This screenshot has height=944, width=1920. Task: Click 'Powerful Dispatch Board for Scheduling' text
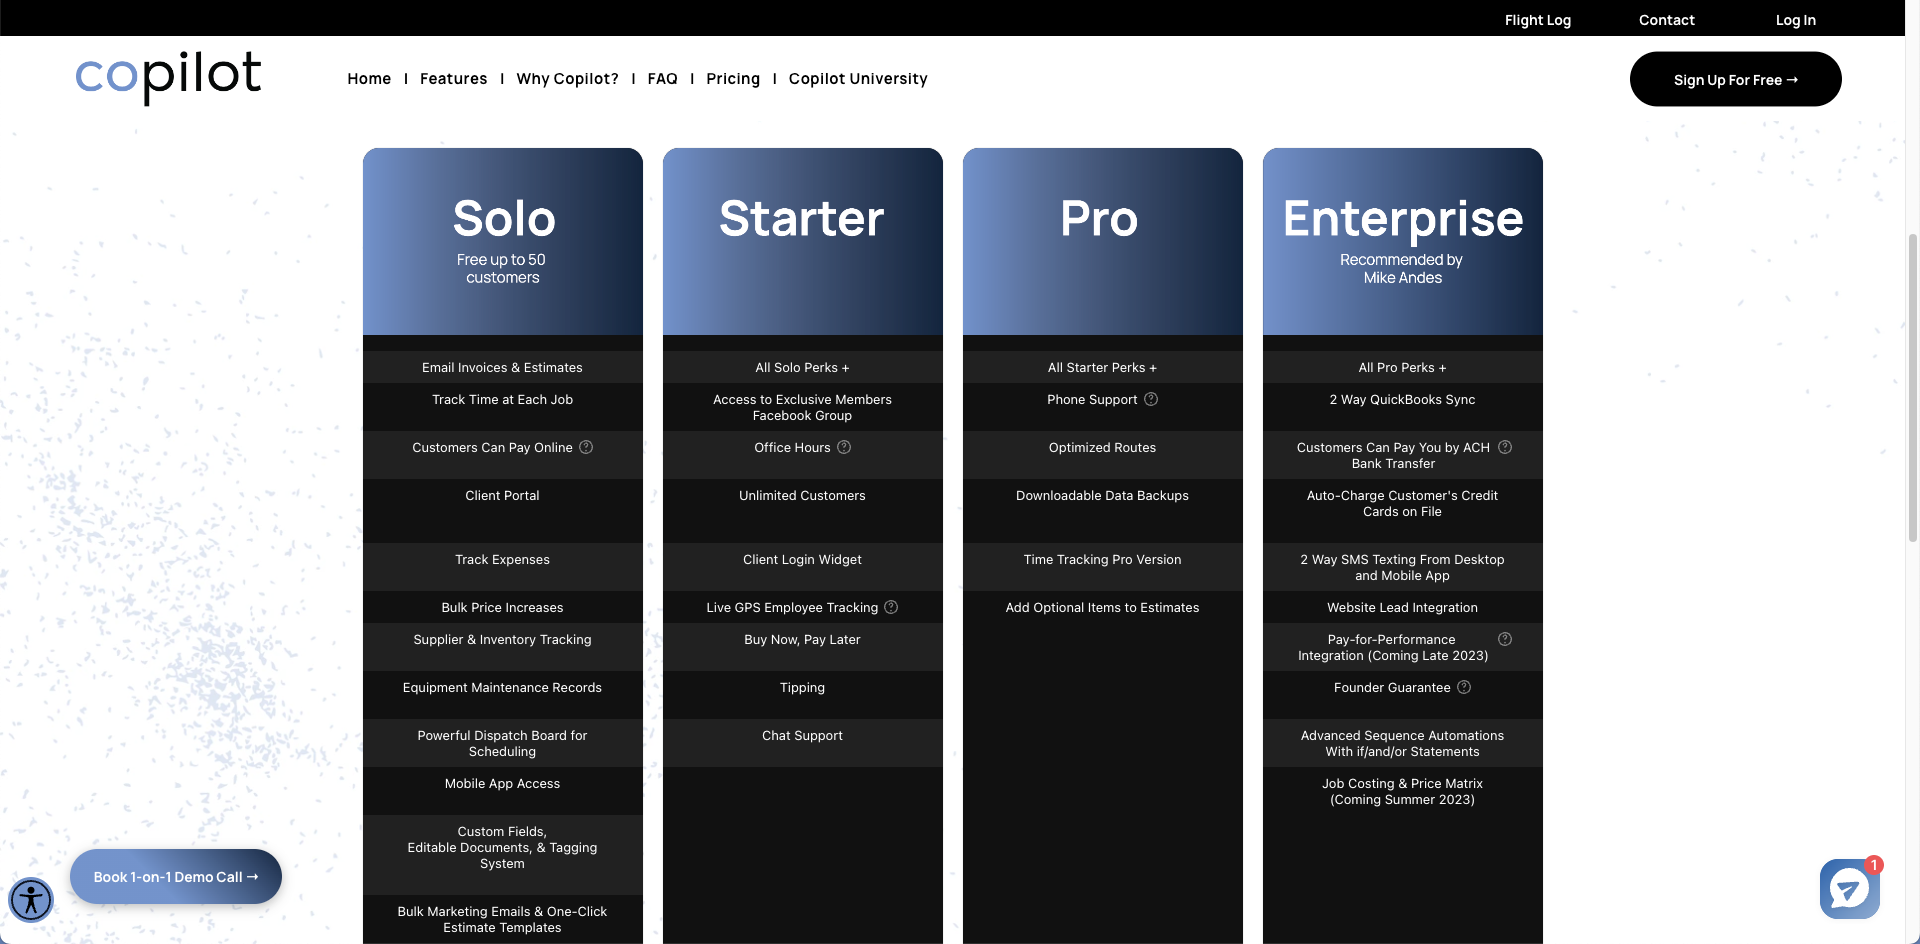pos(502,743)
